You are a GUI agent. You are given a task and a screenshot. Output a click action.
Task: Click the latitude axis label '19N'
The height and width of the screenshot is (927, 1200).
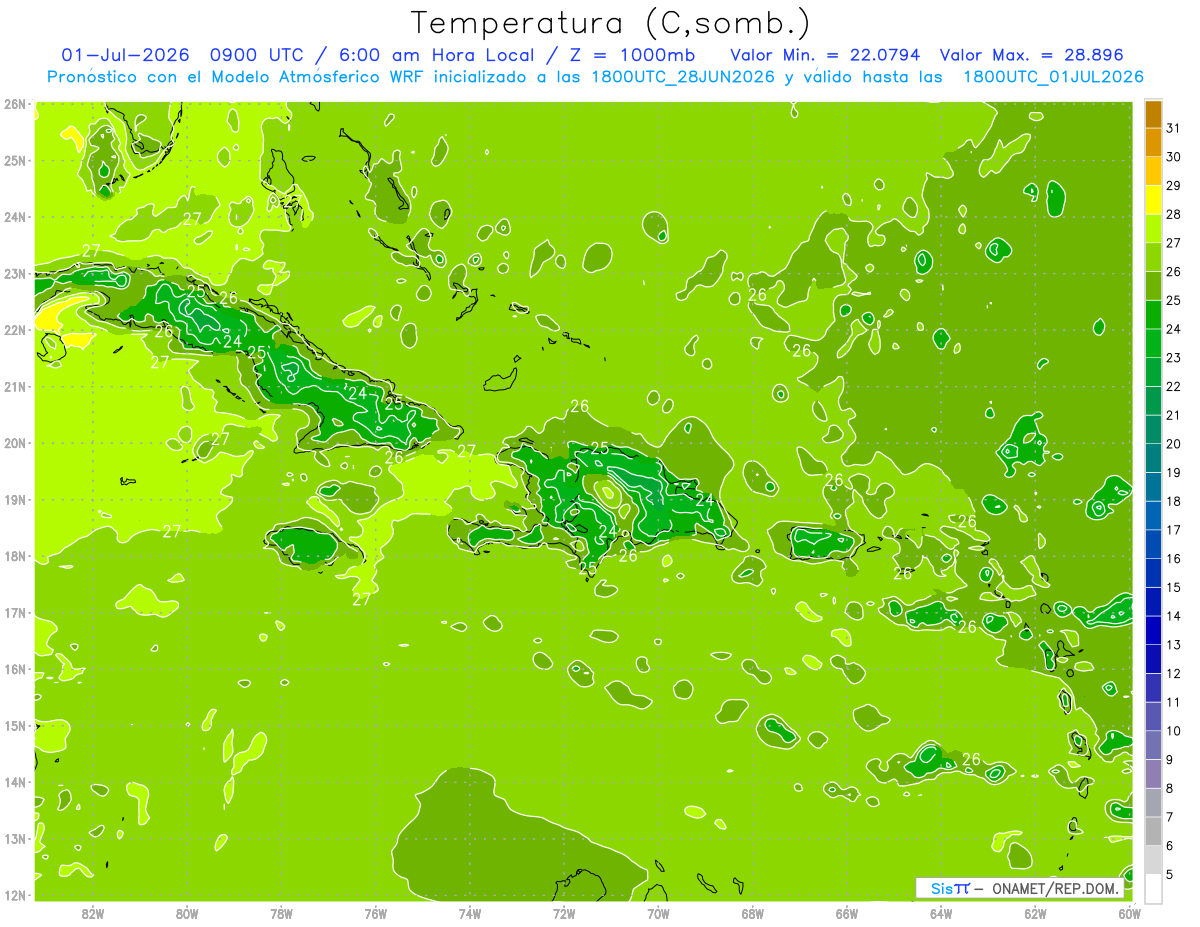tap(14, 500)
